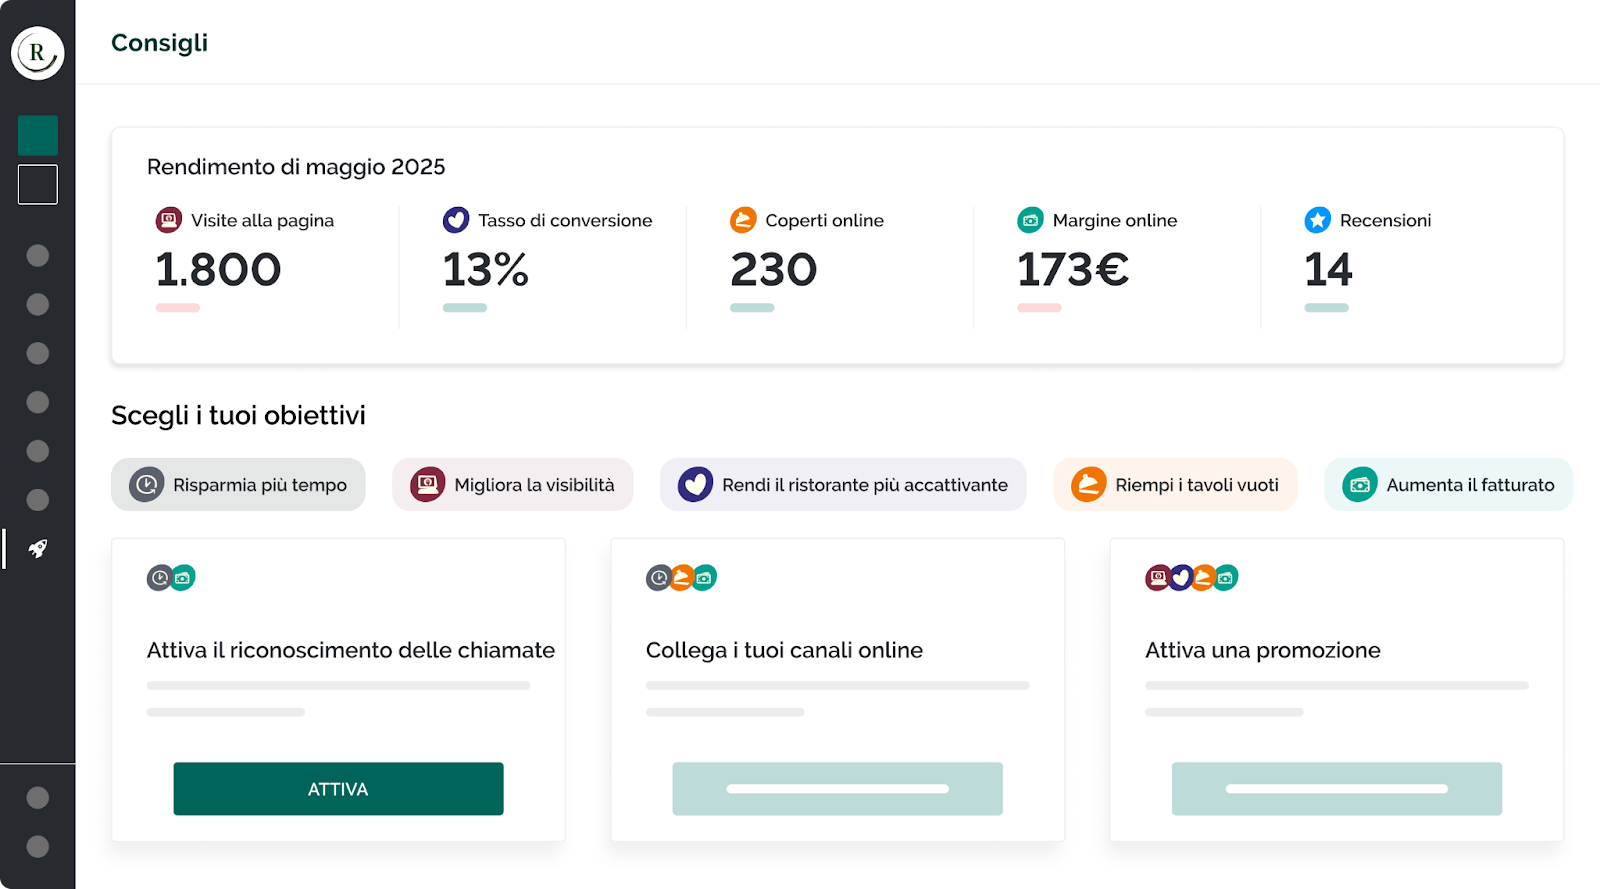Click the Recensioni blue star icon
The width and height of the screenshot is (1600, 889).
[x=1317, y=220]
